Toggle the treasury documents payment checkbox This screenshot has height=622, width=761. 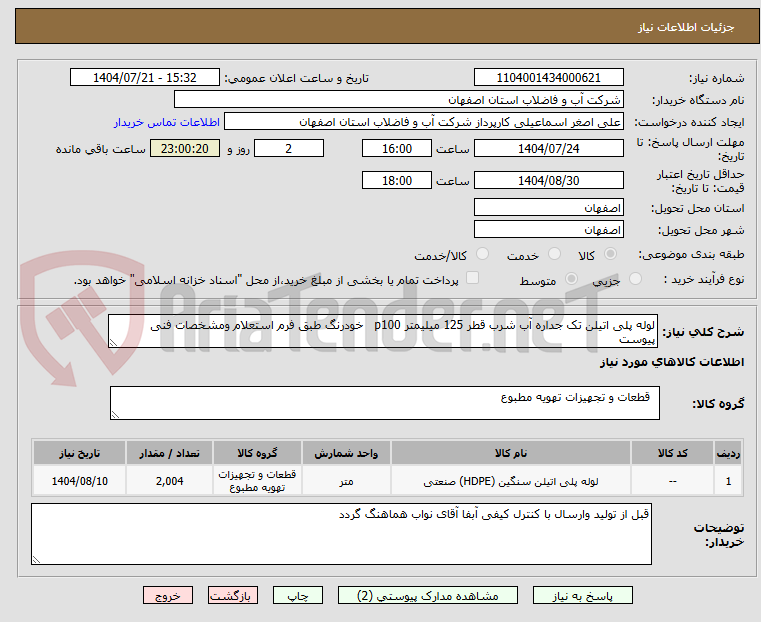[473, 279]
